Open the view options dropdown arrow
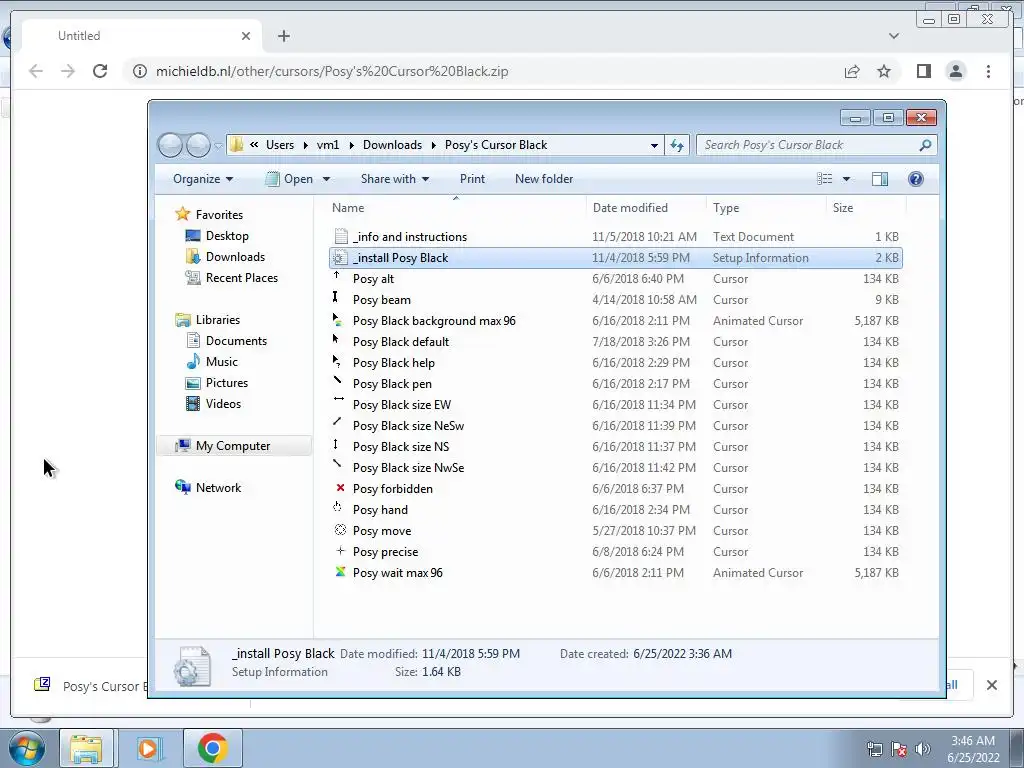Viewport: 1024px width, 768px height. pos(846,179)
